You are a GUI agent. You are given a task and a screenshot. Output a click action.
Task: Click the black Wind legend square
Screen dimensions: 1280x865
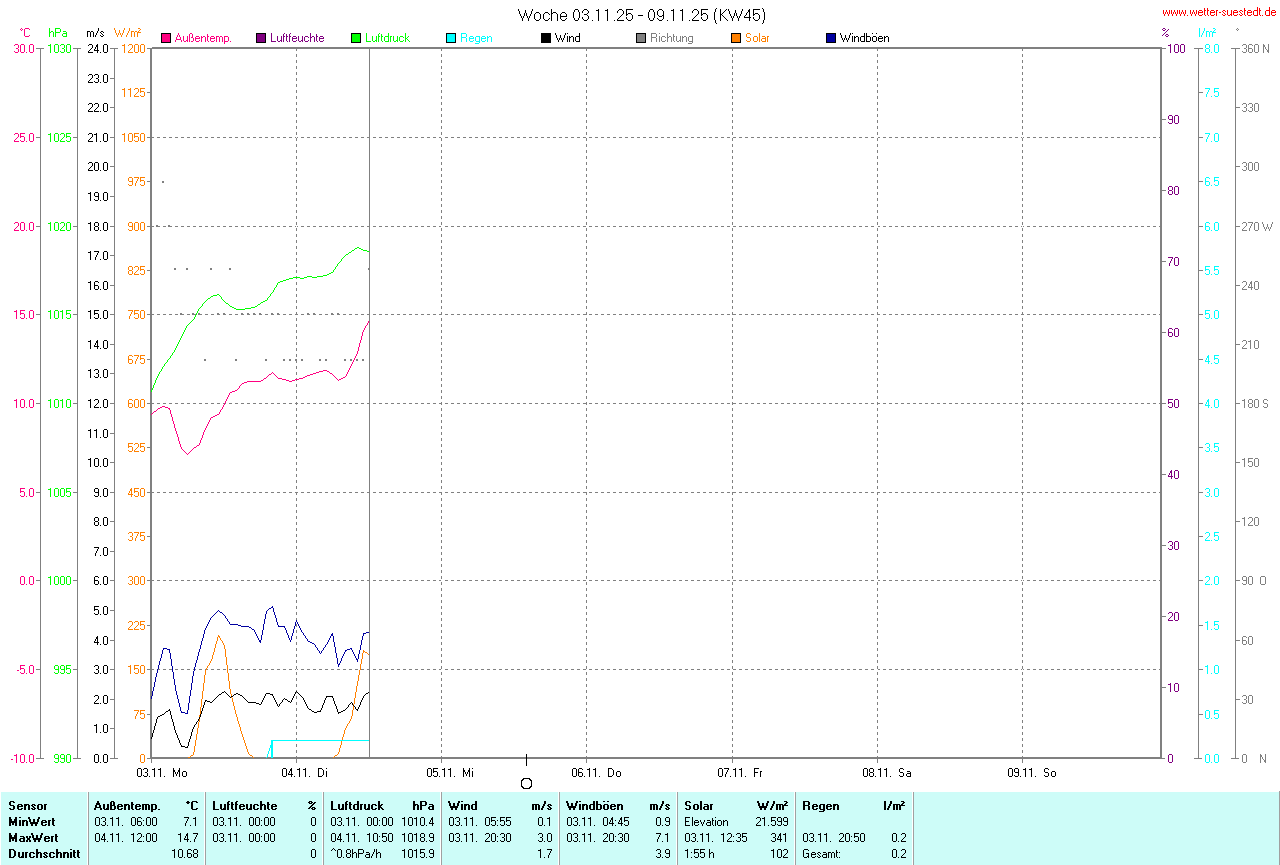(546, 38)
